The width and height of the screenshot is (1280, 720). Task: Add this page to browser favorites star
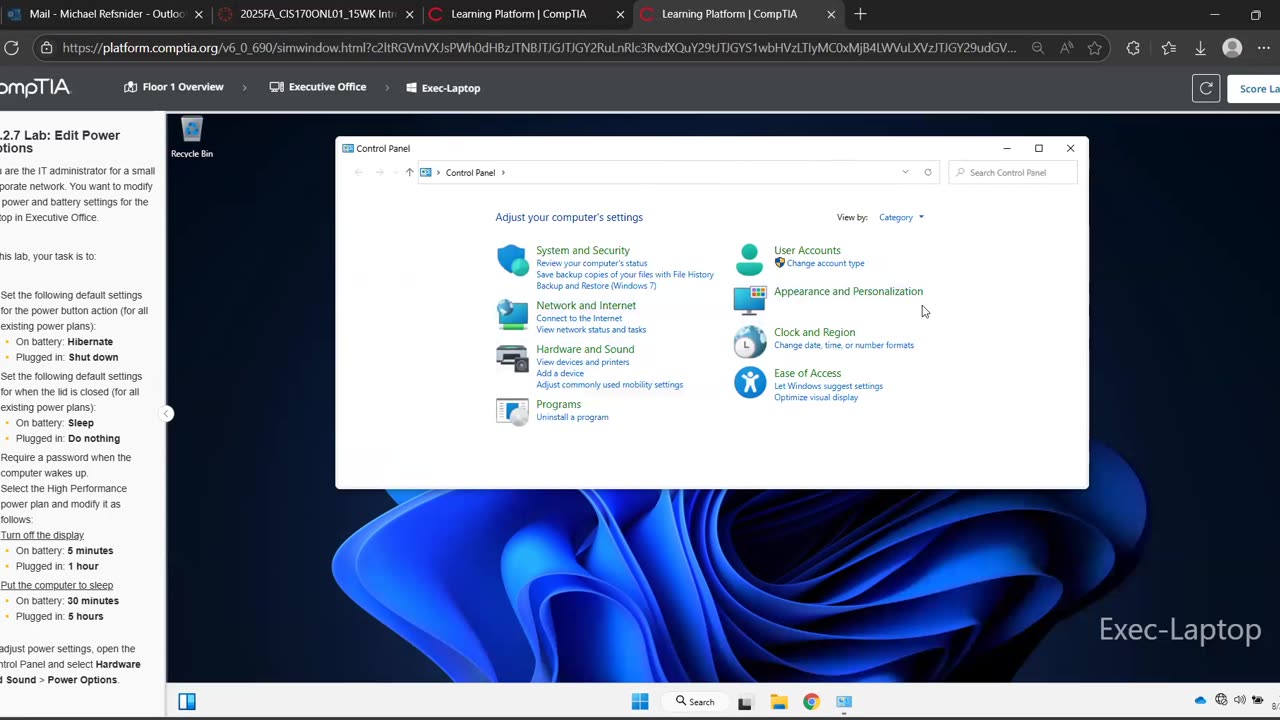click(x=1095, y=47)
